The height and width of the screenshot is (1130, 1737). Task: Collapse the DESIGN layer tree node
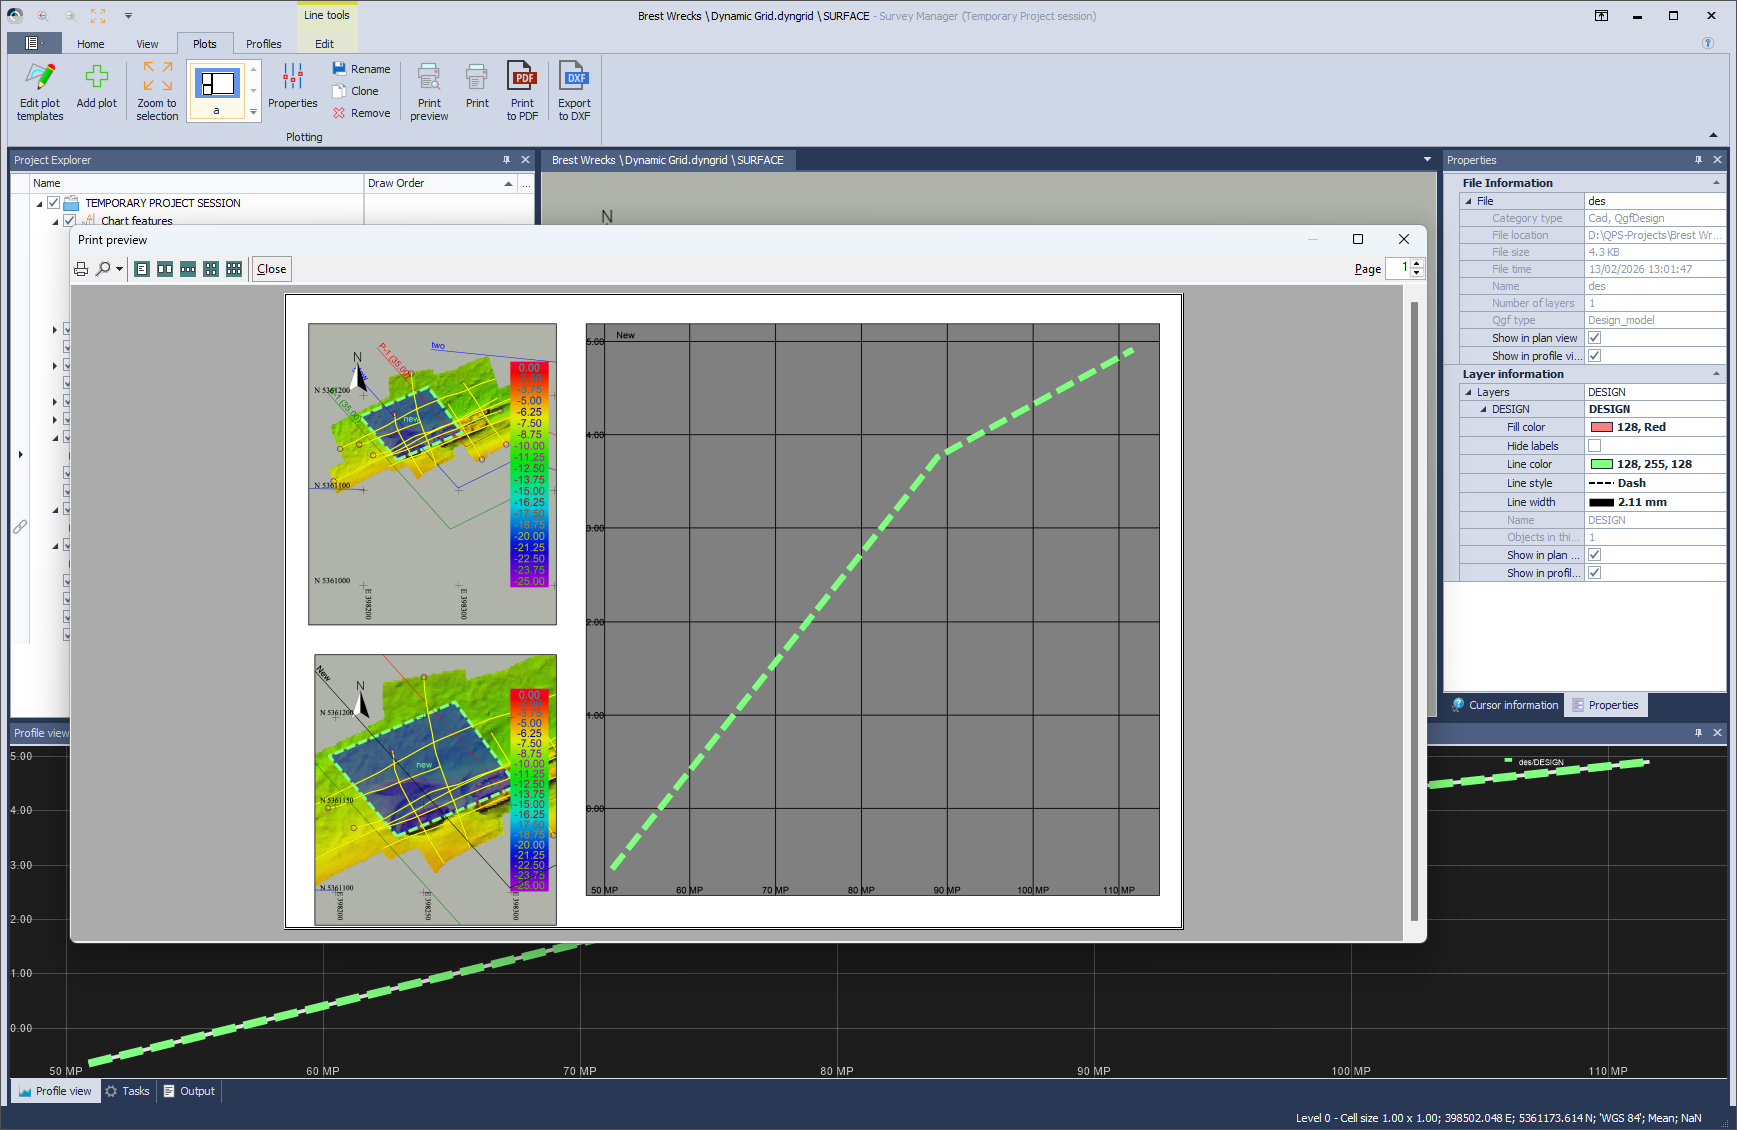point(1483,409)
